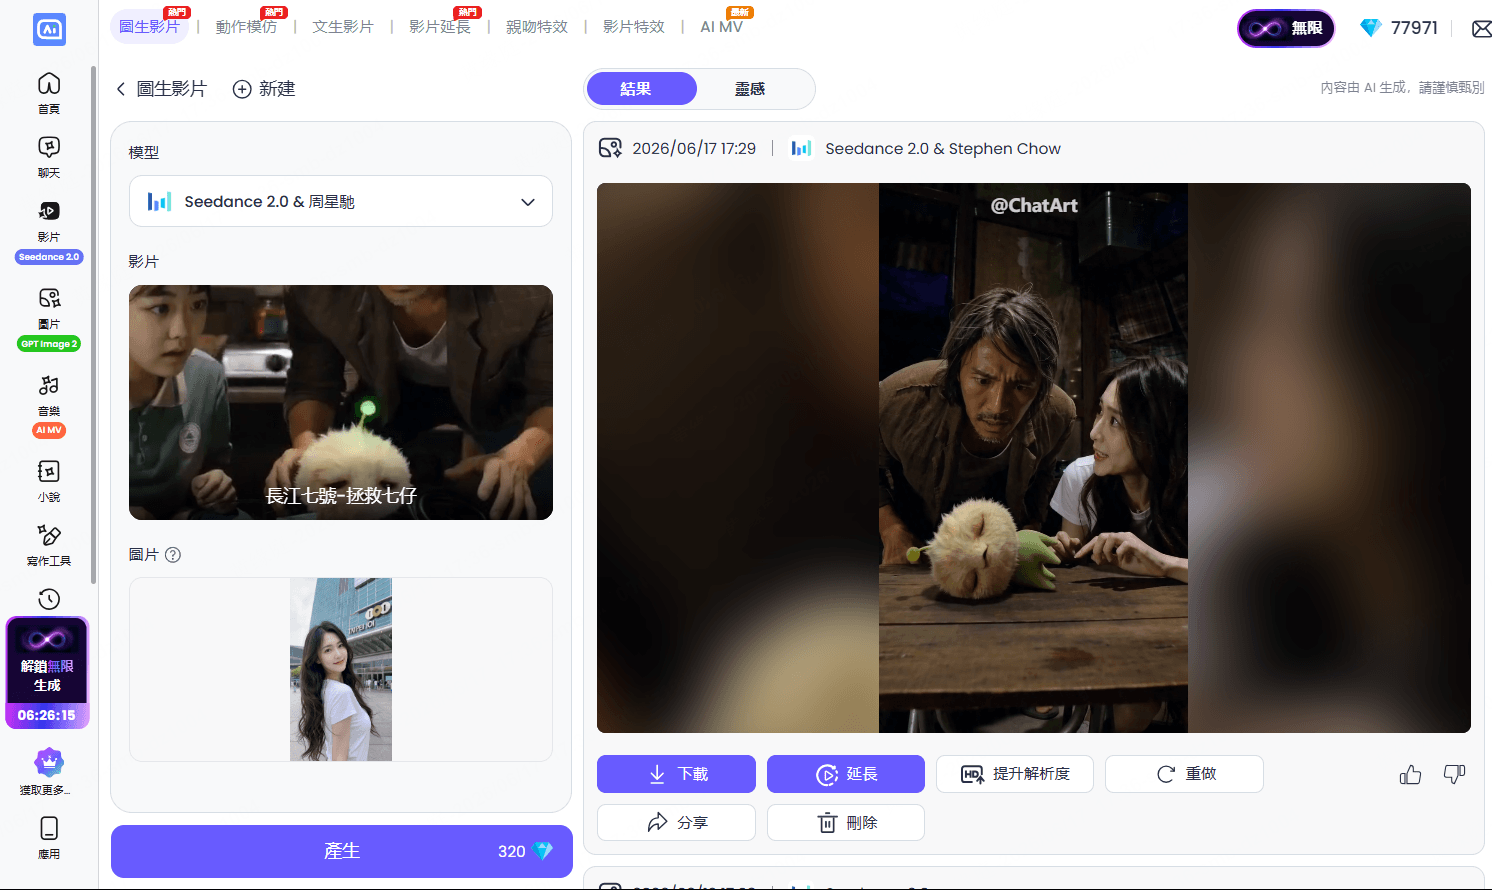The height and width of the screenshot is (890, 1492).
Task: Open Writing Tools in the sidebar
Action: tap(49, 545)
